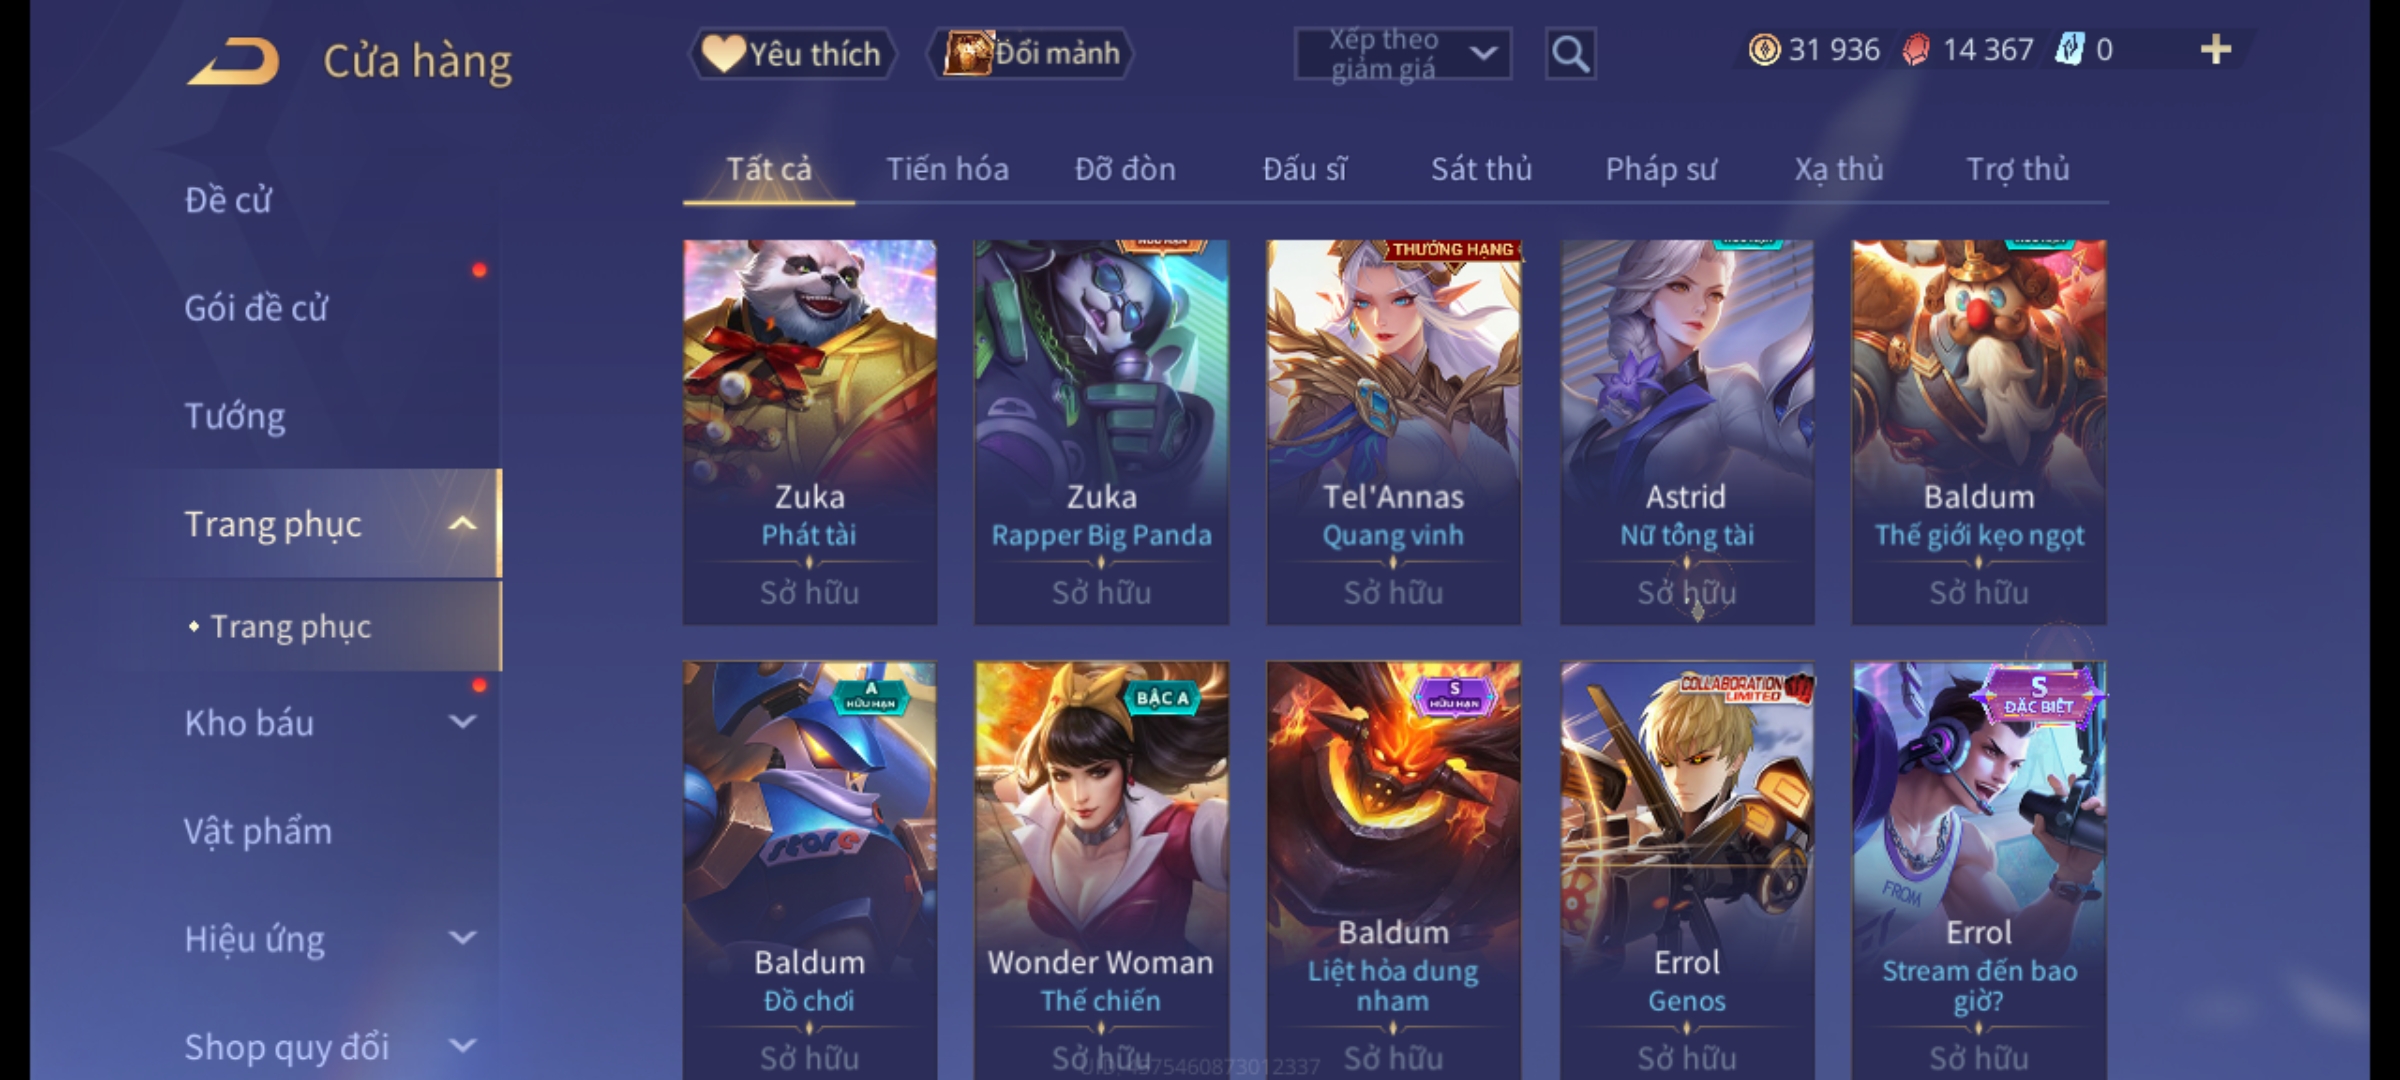This screenshot has height=1080, width=2400.
Task: Open the search magnifier icon
Action: (1570, 54)
